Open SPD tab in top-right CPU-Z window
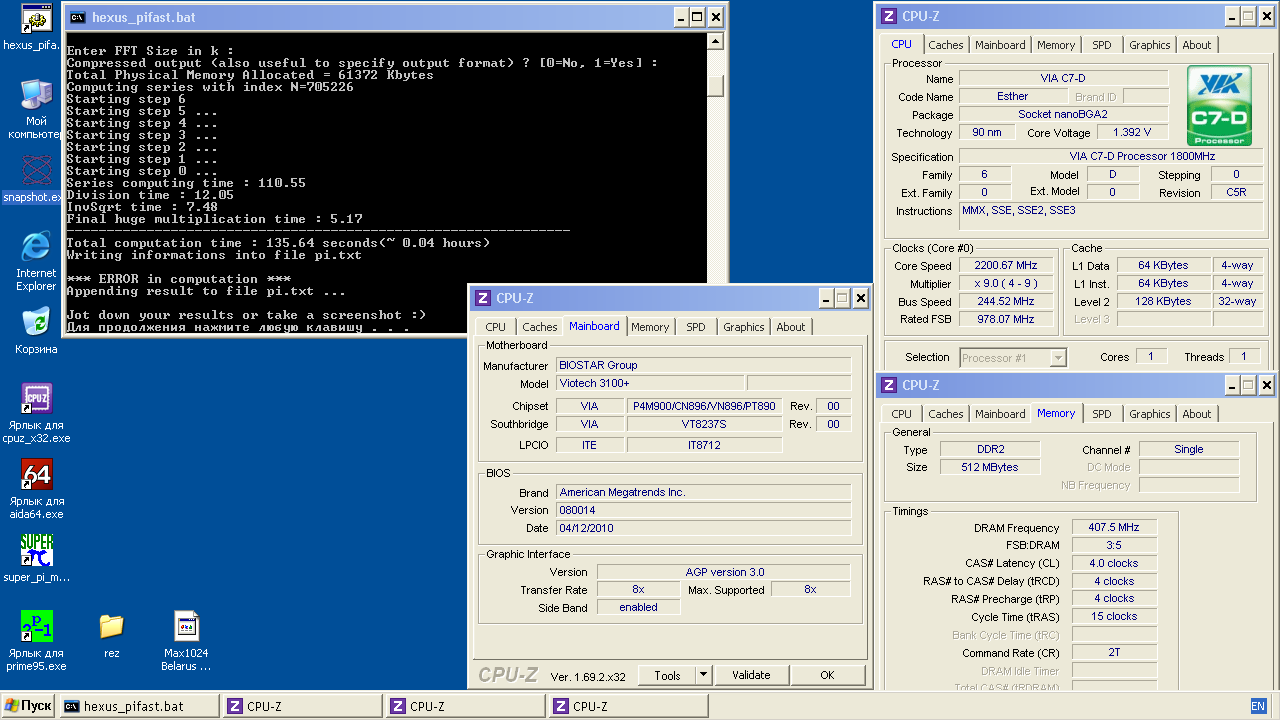The image size is (1280, 720). click(x=1101, y=45)
